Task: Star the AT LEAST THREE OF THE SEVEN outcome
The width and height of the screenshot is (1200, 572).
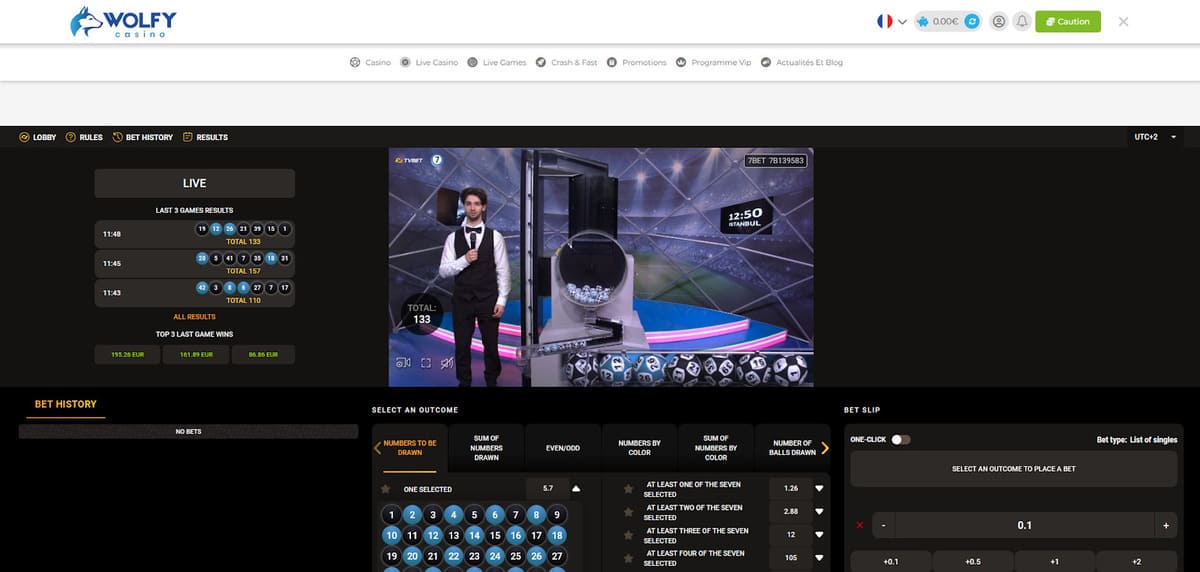Action: tap(628, 535)
